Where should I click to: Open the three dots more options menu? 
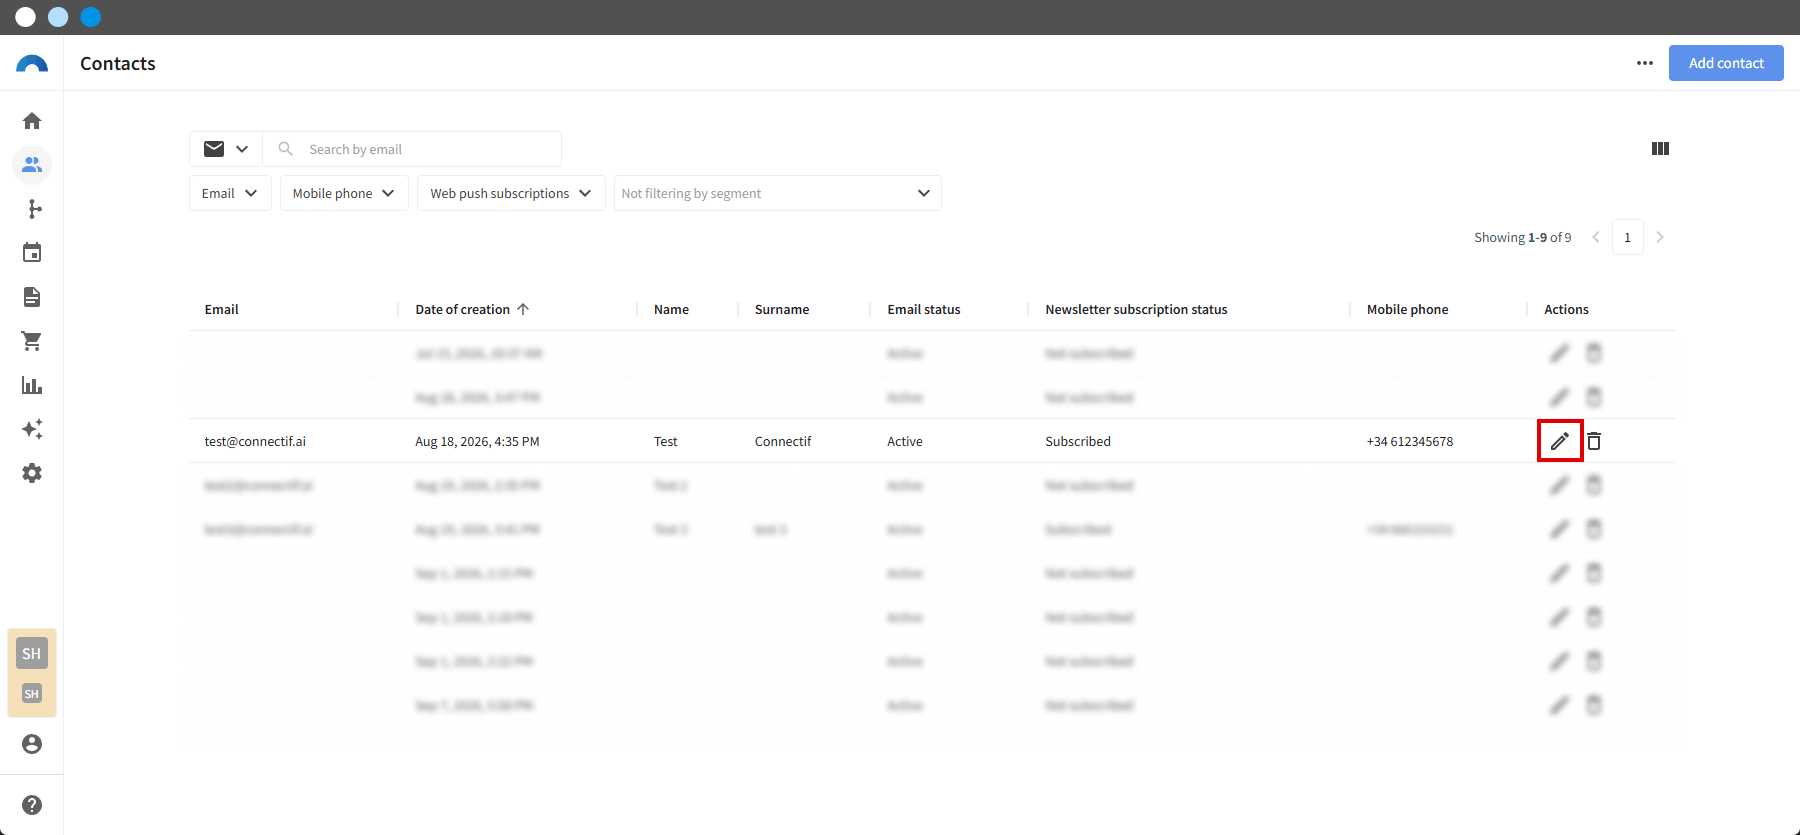coord(1645,63)
